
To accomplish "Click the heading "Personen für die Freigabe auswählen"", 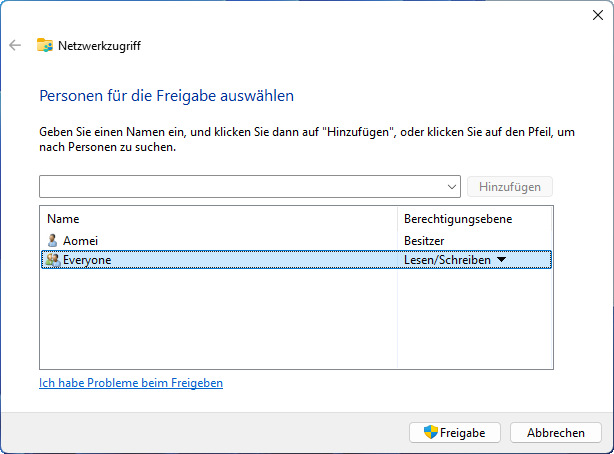I will point(166,96).
